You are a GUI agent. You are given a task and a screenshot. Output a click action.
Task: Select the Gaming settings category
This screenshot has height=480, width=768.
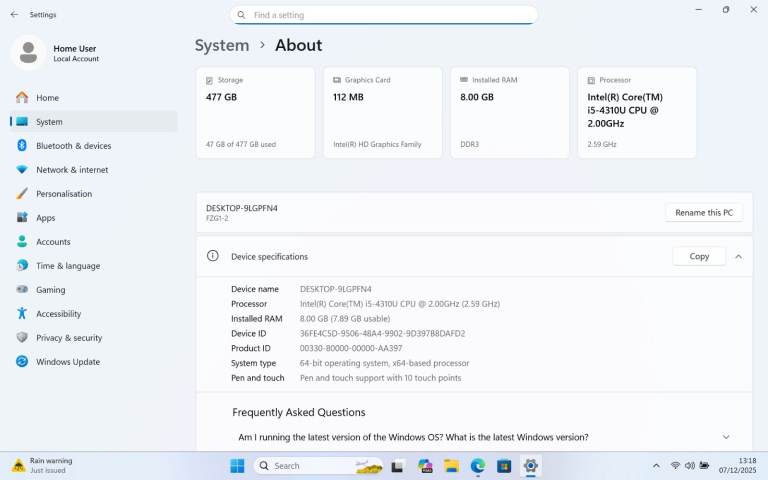point(50,290)
